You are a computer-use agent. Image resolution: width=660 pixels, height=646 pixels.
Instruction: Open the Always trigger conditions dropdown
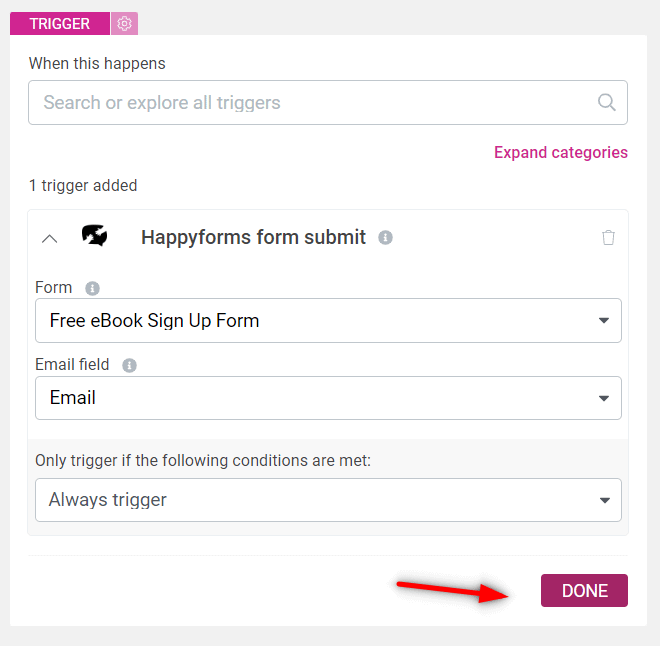[x=328, y=500]
